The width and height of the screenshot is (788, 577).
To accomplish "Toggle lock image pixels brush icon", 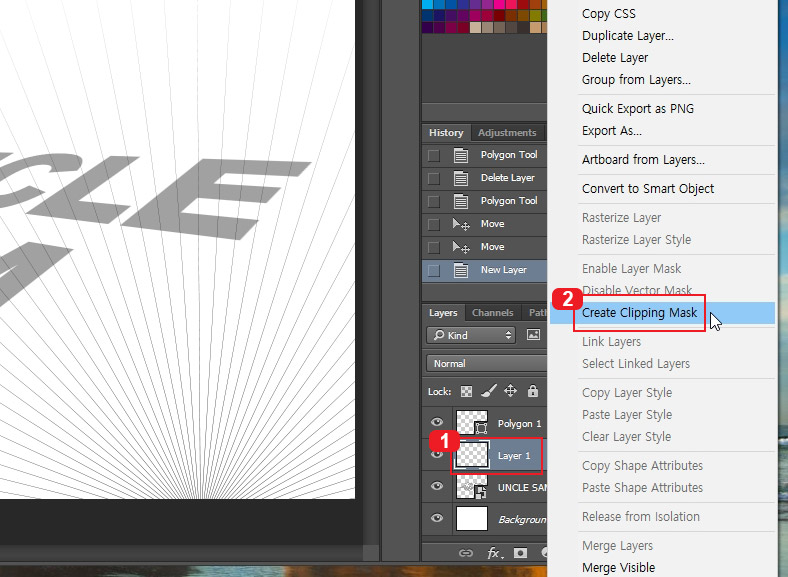I will click(x=488, y=391).
